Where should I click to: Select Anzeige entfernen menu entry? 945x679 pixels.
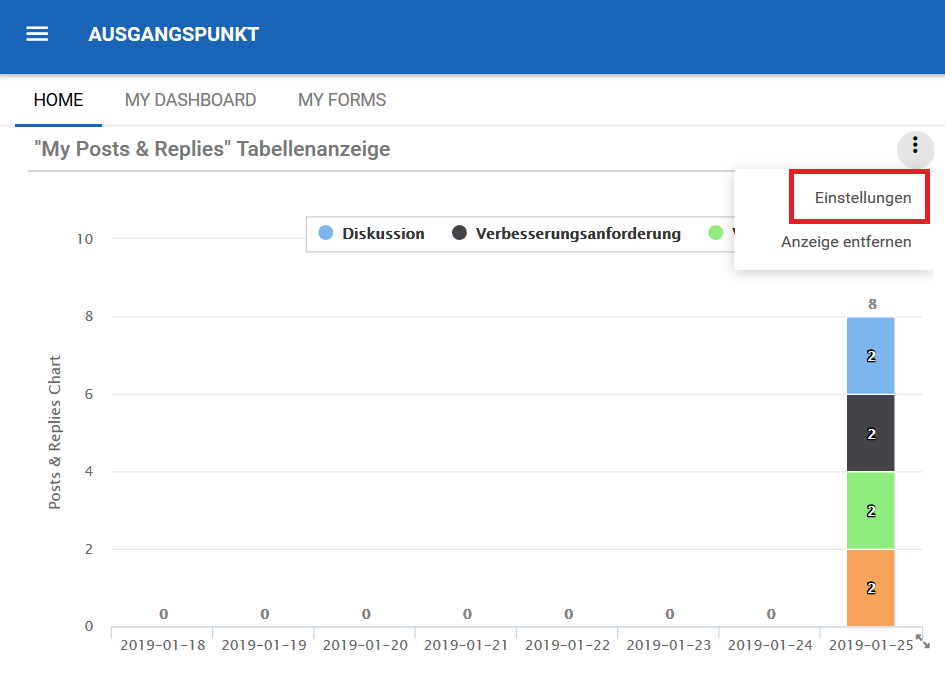(x=846, y=242)
